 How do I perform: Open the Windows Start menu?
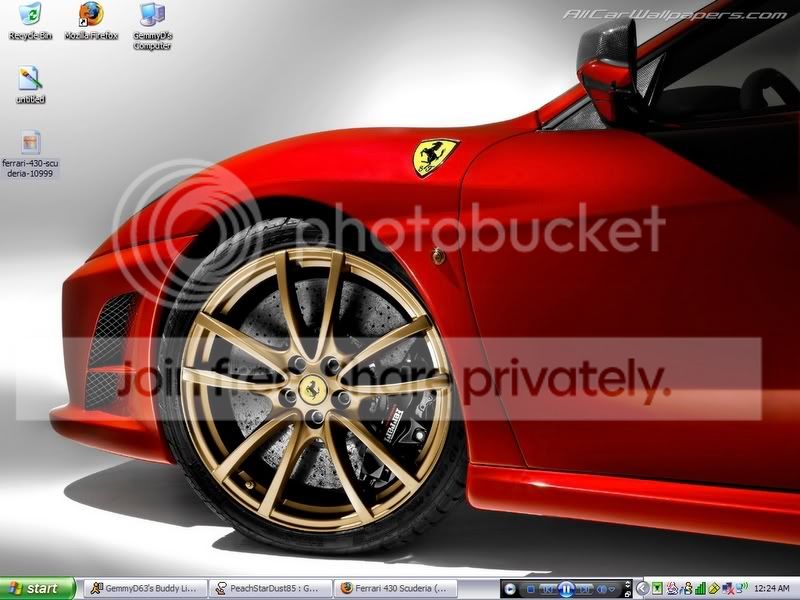38,589
